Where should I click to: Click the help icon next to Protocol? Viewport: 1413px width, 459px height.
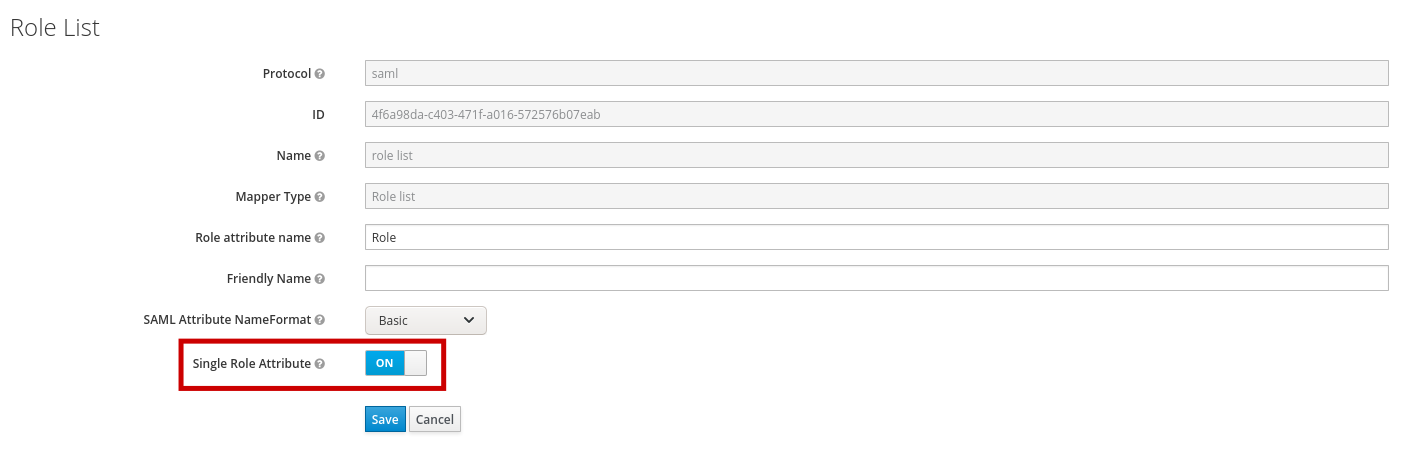point(320,74)
